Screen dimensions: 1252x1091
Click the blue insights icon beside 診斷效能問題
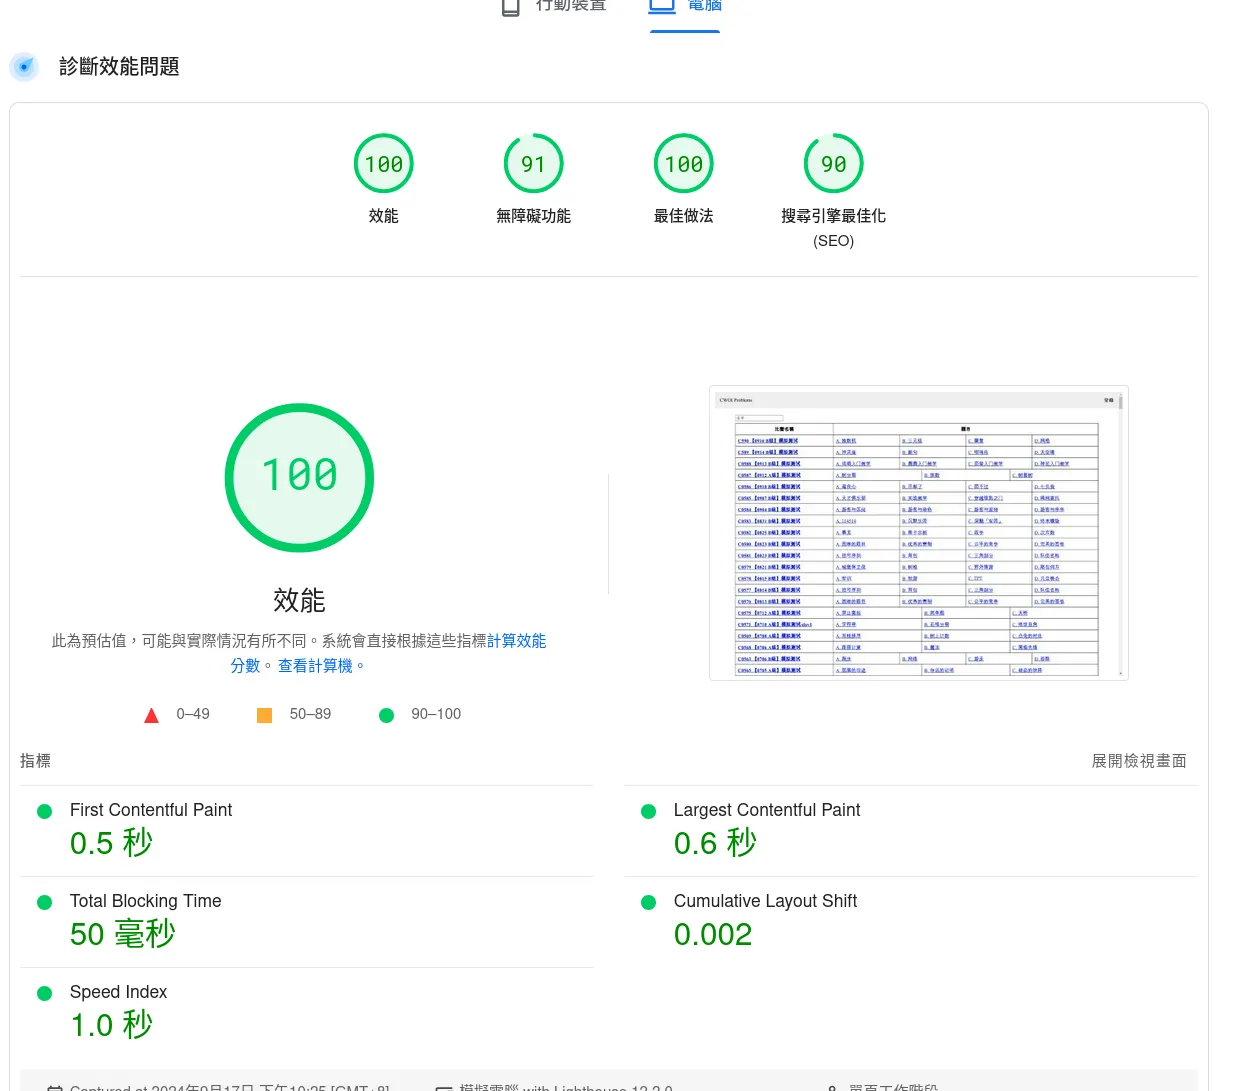coord(24,67)
